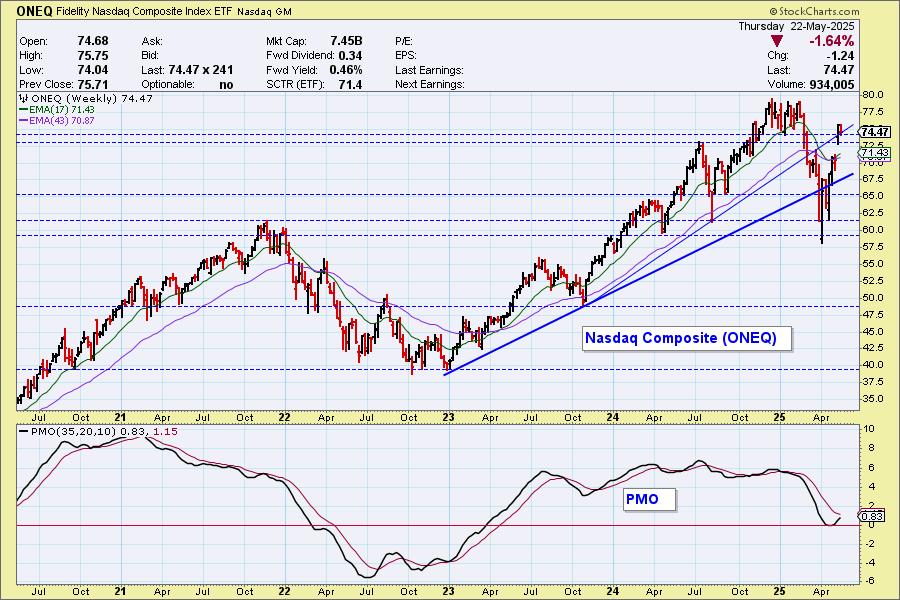Click the Thursday 22-May-2025 date
Image resolution: width=900 pixels, height=600 pixels.
point(796,26)
